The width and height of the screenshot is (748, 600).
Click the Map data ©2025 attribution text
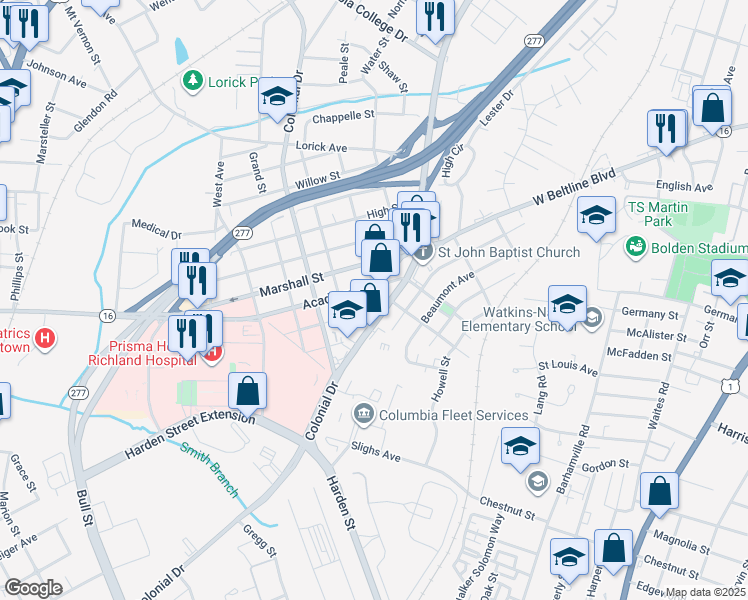pos(706,593)
